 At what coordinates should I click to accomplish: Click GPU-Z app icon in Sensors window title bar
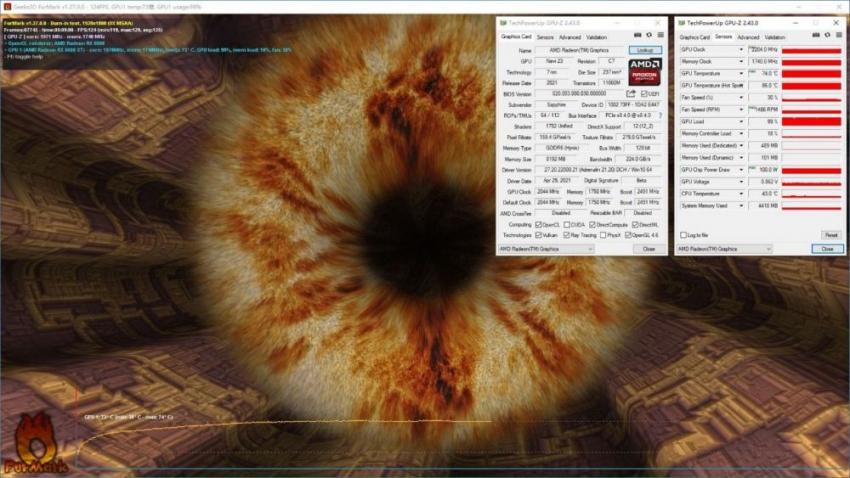(x=681, y=23)
